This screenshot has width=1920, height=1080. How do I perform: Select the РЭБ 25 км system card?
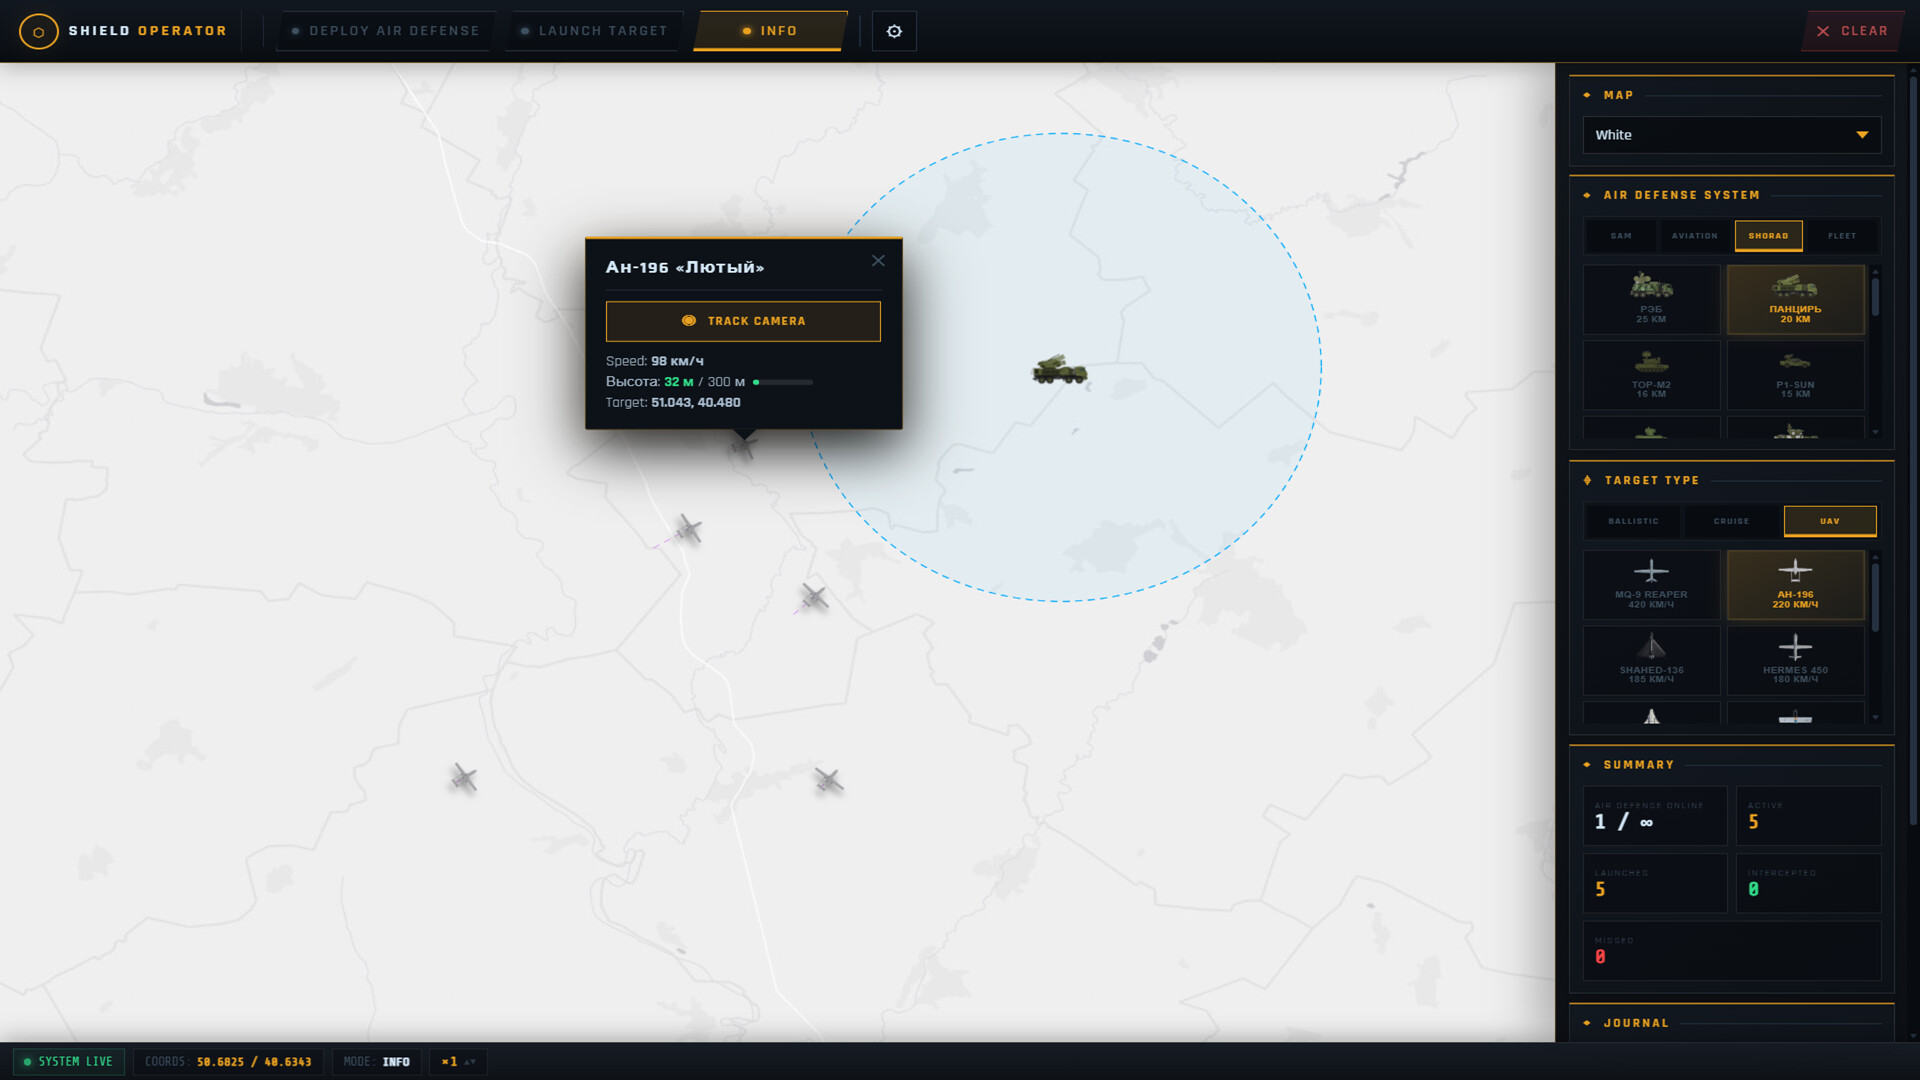pyautogui.click(x=1651, y=299)
